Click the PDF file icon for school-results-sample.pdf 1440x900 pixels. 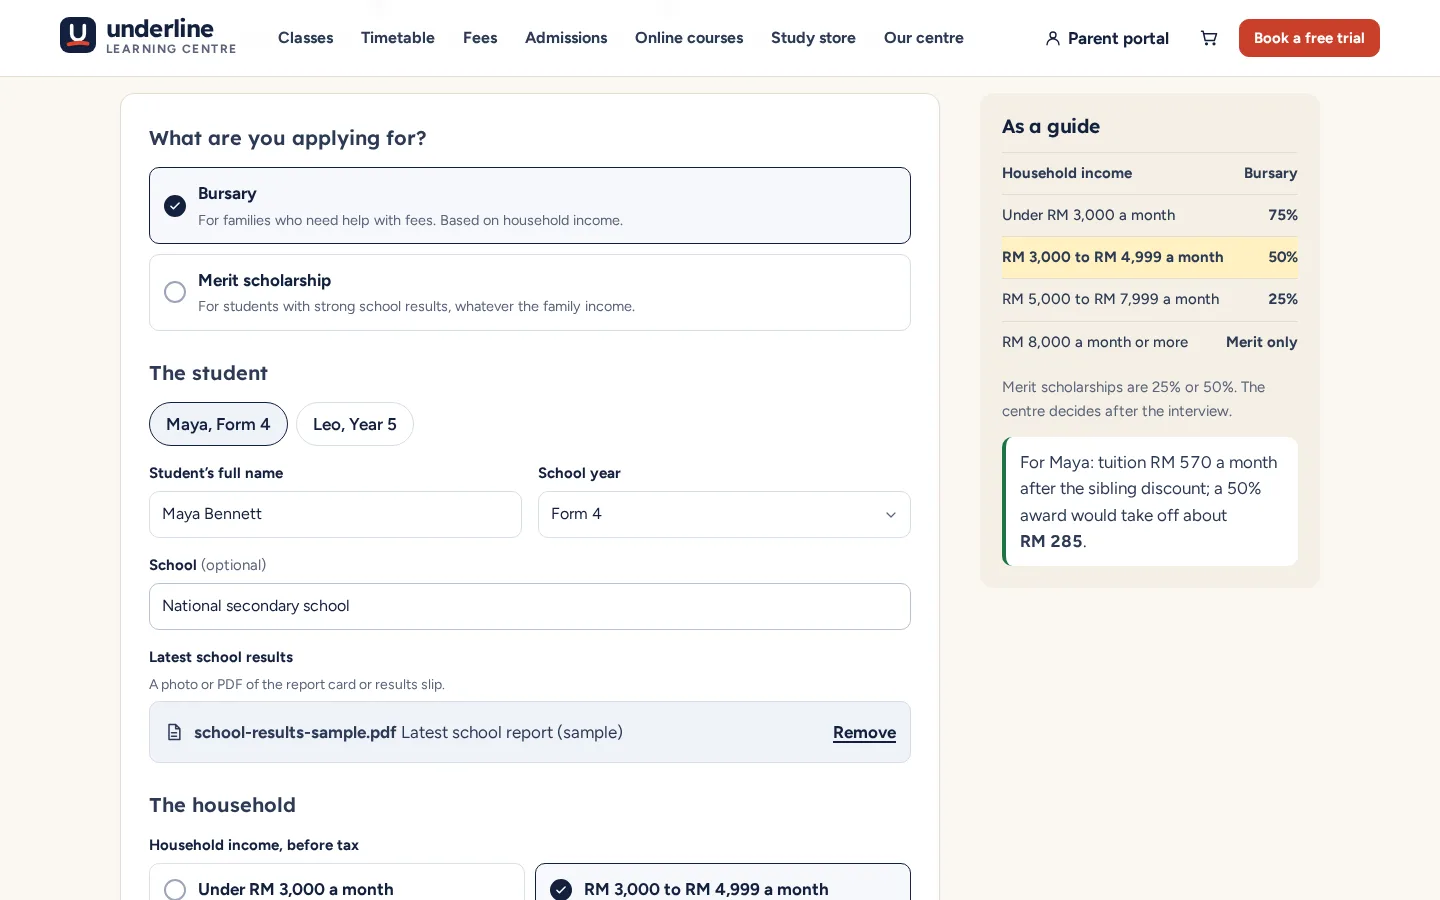click(x=174, y=732)
